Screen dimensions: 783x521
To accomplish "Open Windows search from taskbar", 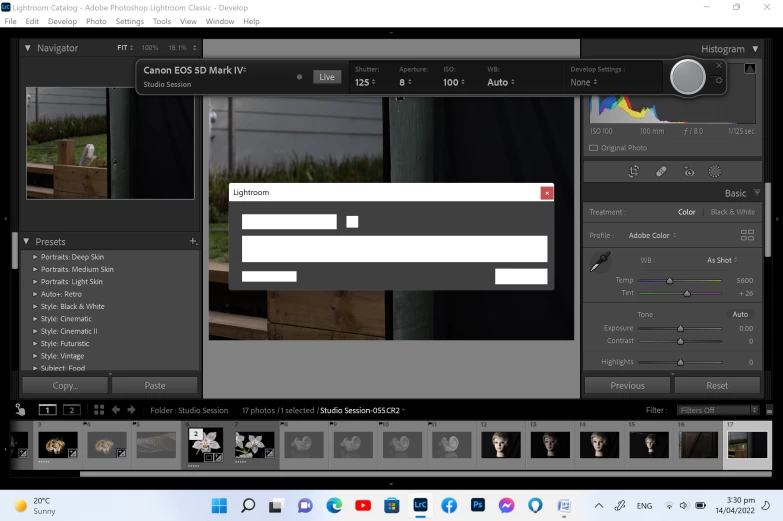I will click(248, 506).
